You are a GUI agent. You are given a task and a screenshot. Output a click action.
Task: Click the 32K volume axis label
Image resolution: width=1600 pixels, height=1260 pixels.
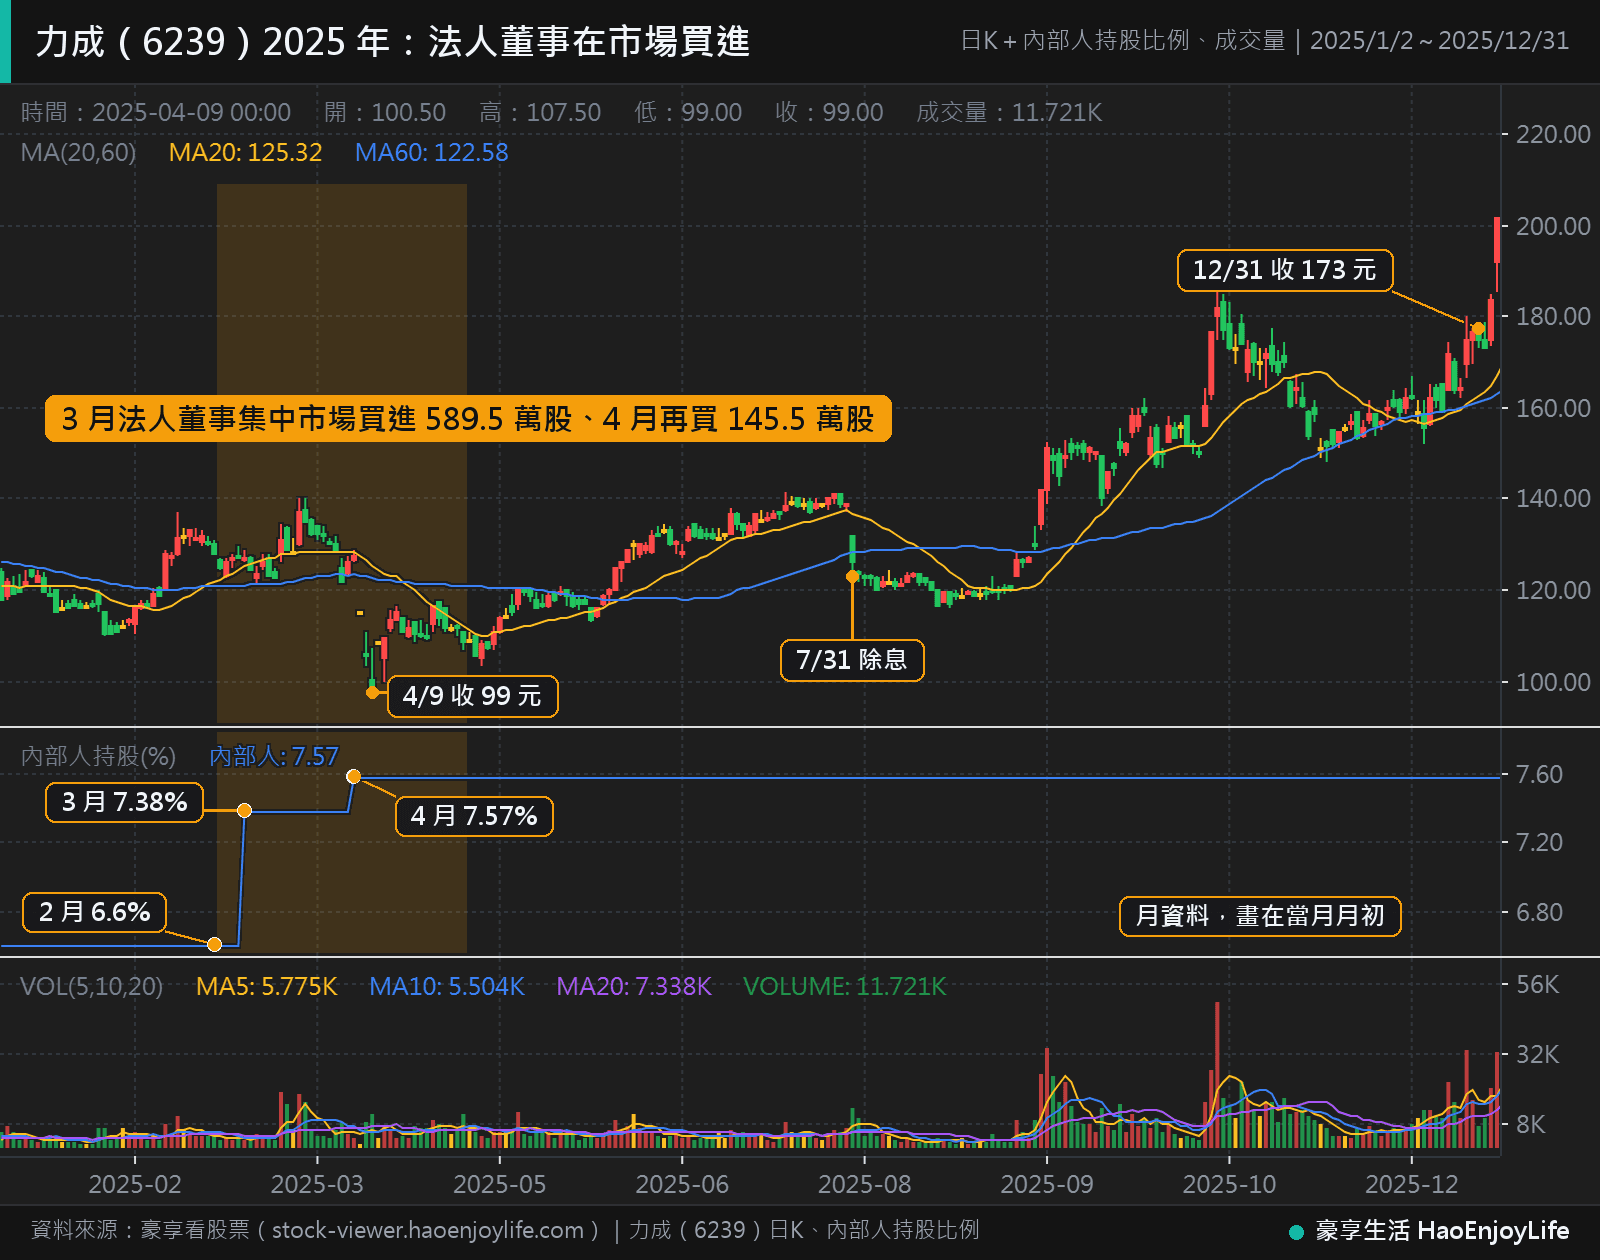point(1537,1054)
